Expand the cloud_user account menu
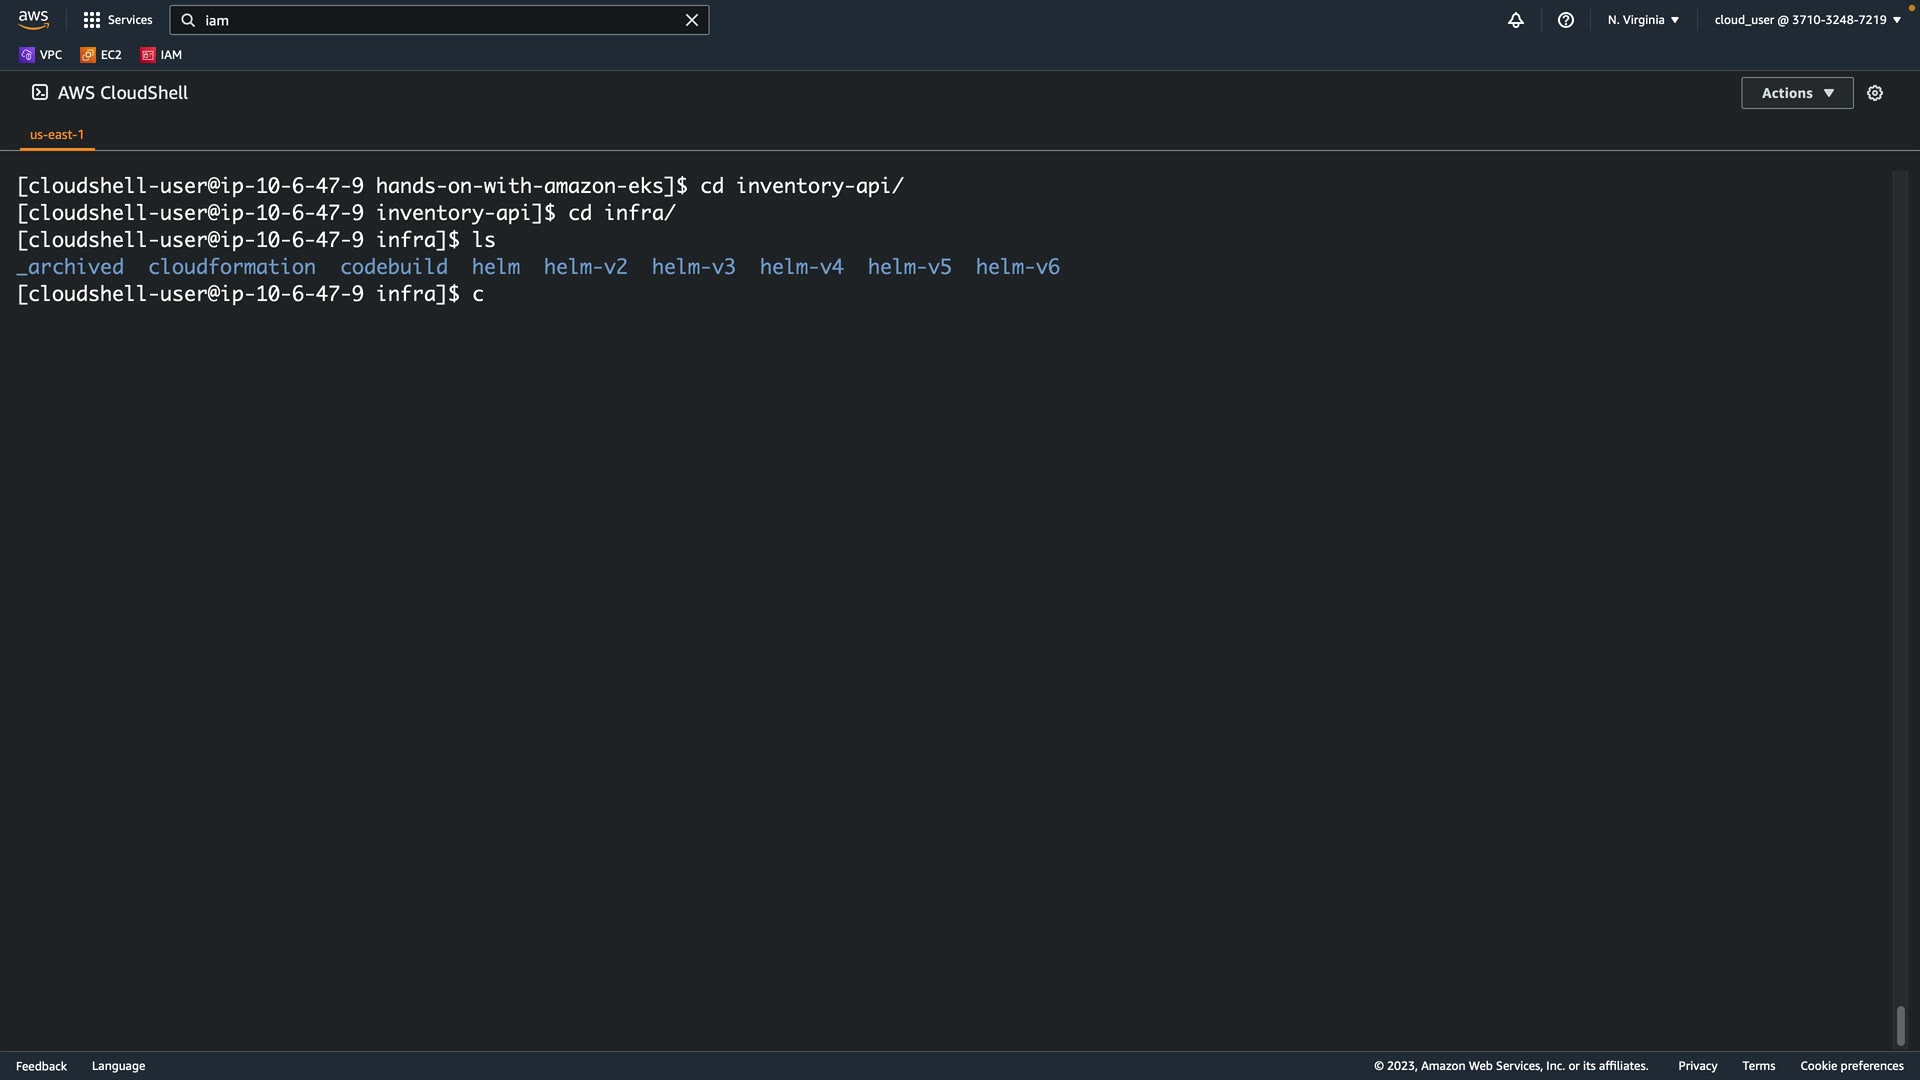1920x1080 pixels. 1807,20
